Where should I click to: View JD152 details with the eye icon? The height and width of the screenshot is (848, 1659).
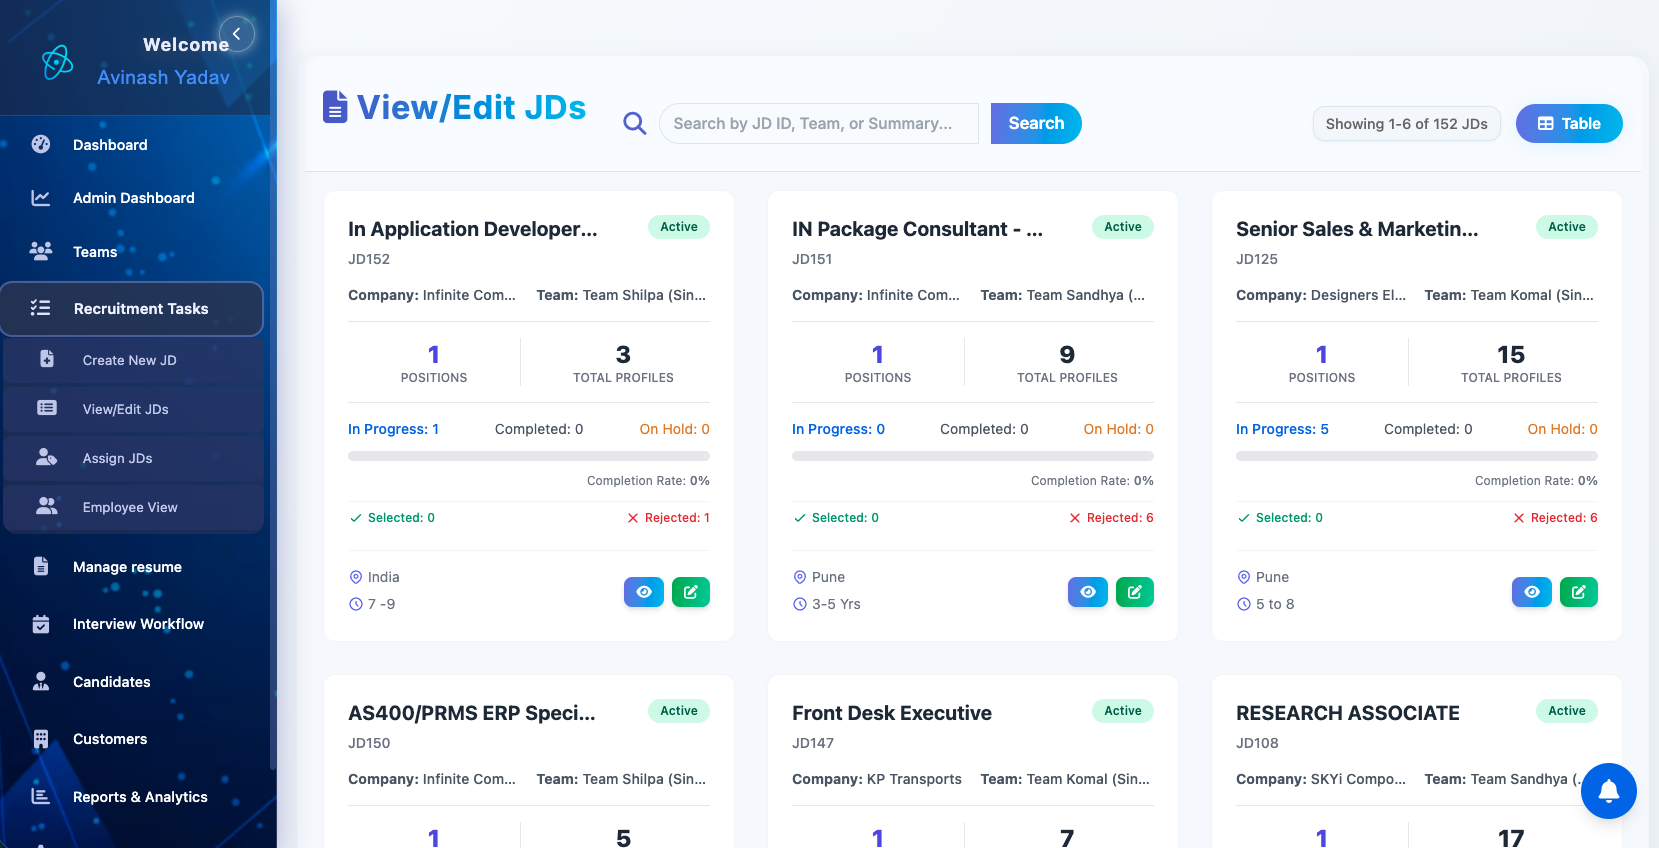point(644,592)
